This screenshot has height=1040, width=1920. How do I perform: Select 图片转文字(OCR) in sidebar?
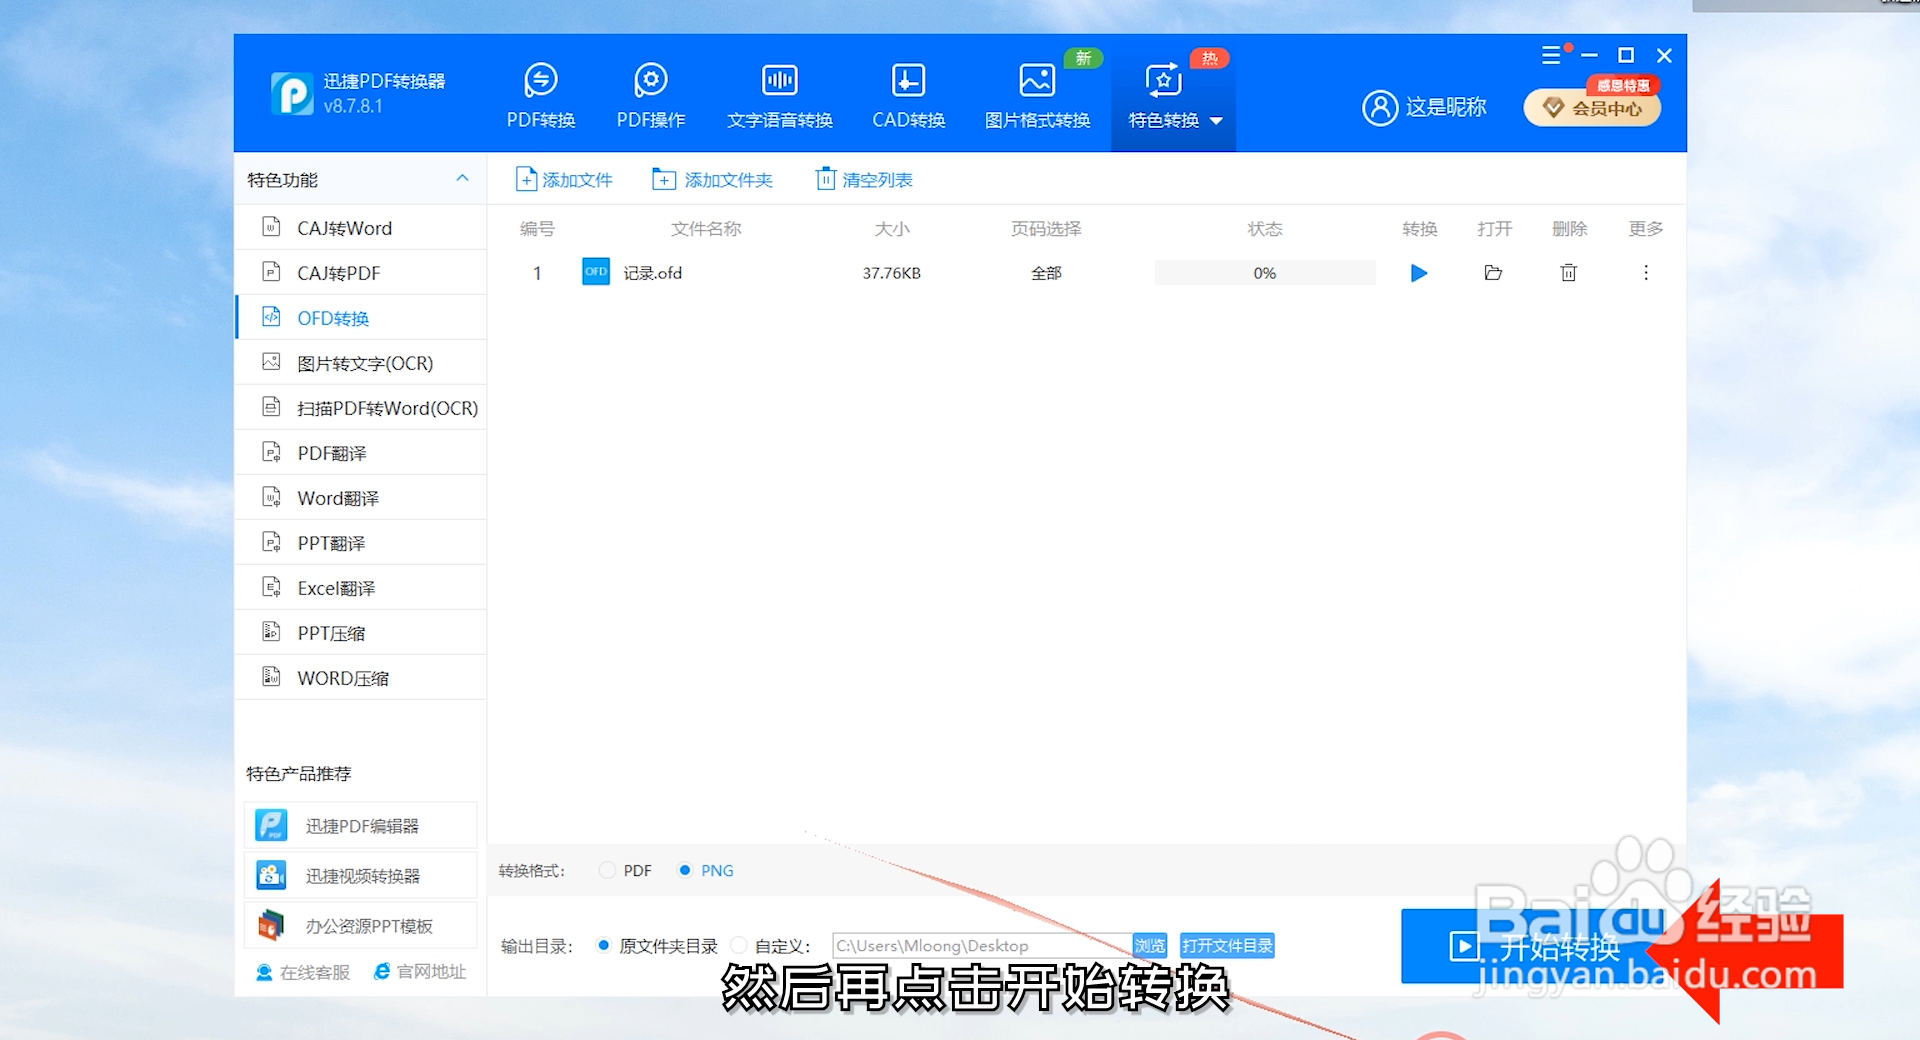pos(361,362)
